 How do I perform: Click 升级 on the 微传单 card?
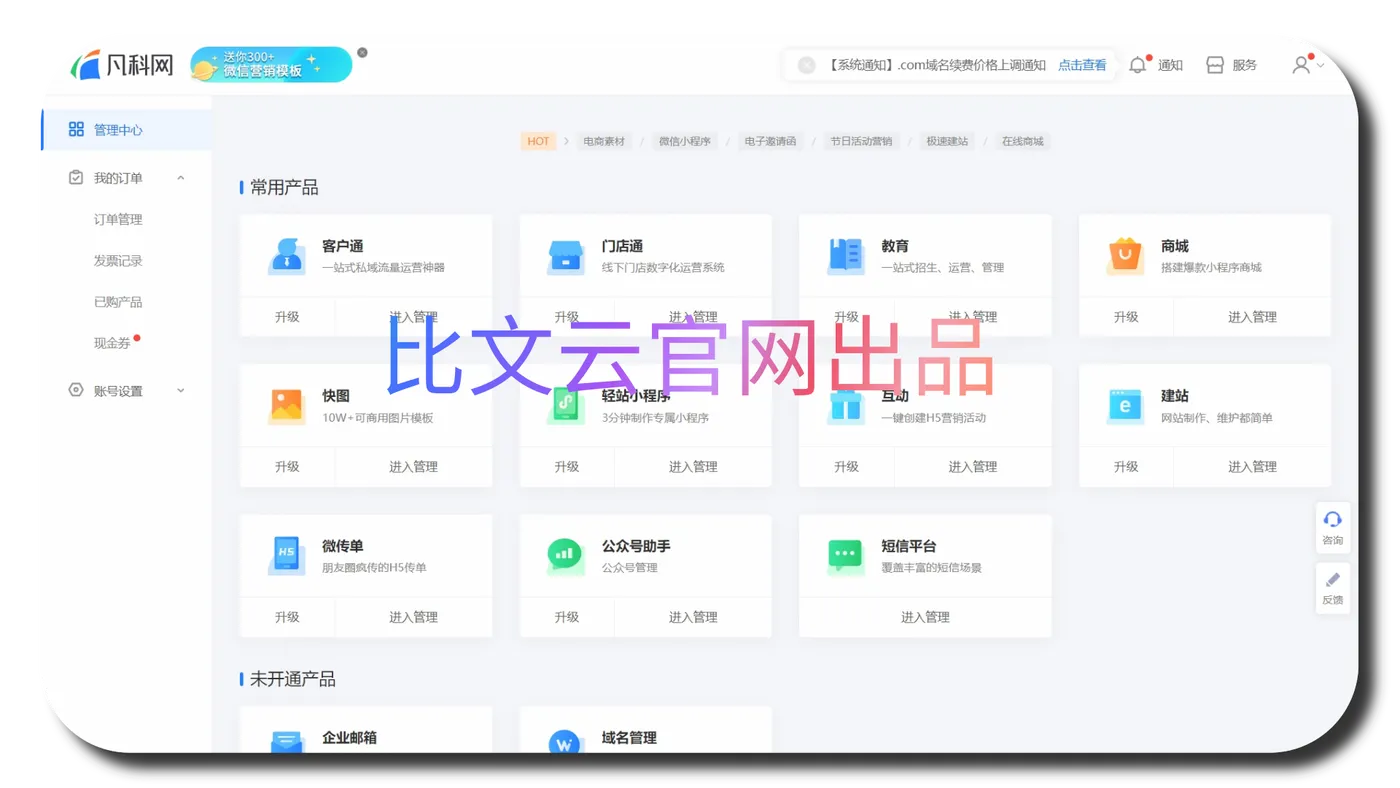(287, 617)
